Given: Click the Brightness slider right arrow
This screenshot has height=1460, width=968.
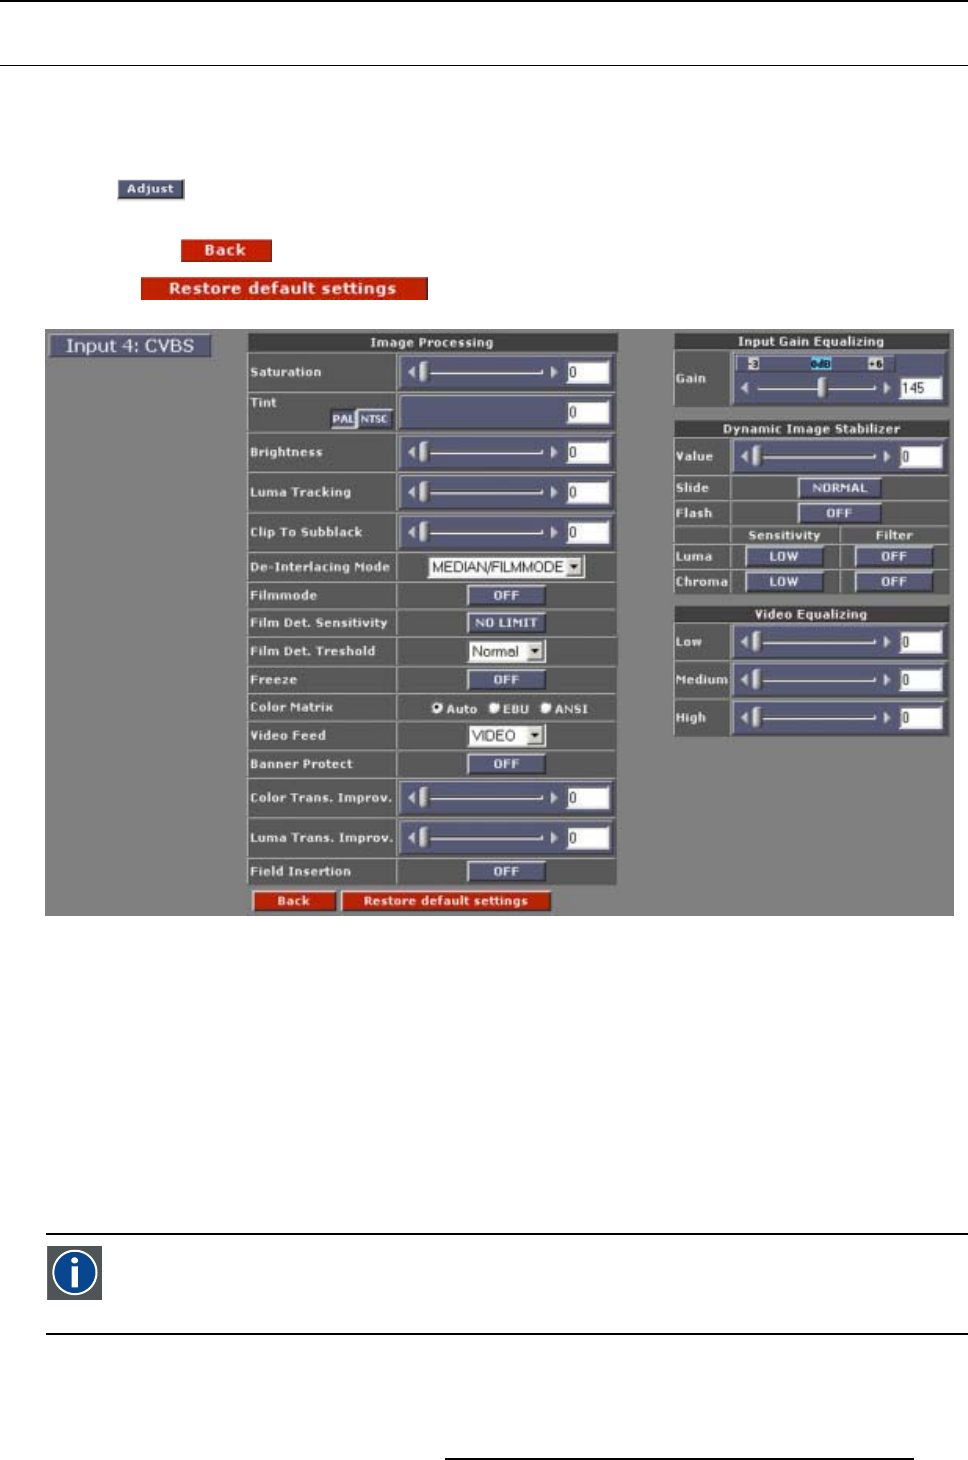Looking at the screenshot, I should pyautogui.click(x=554, y=452).
